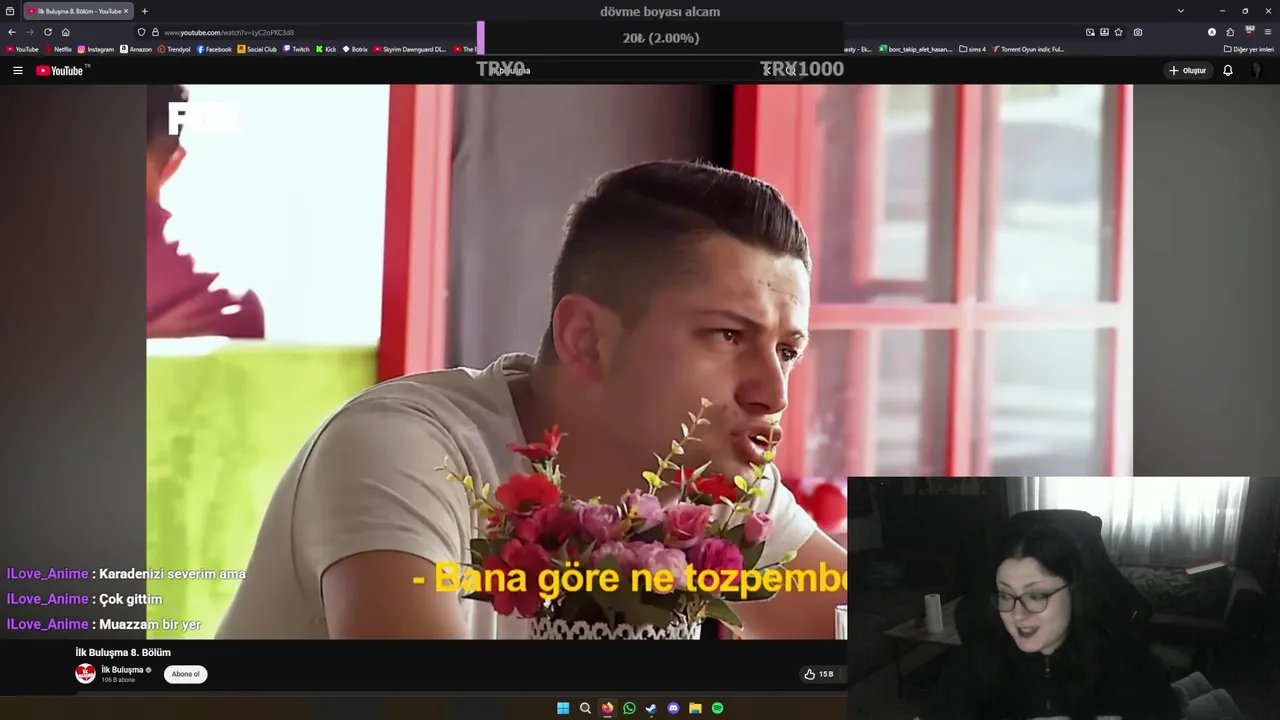Bookmark this page with the star icon
This screenshot has height=720, width=1280.
[x=1120, y=32]
